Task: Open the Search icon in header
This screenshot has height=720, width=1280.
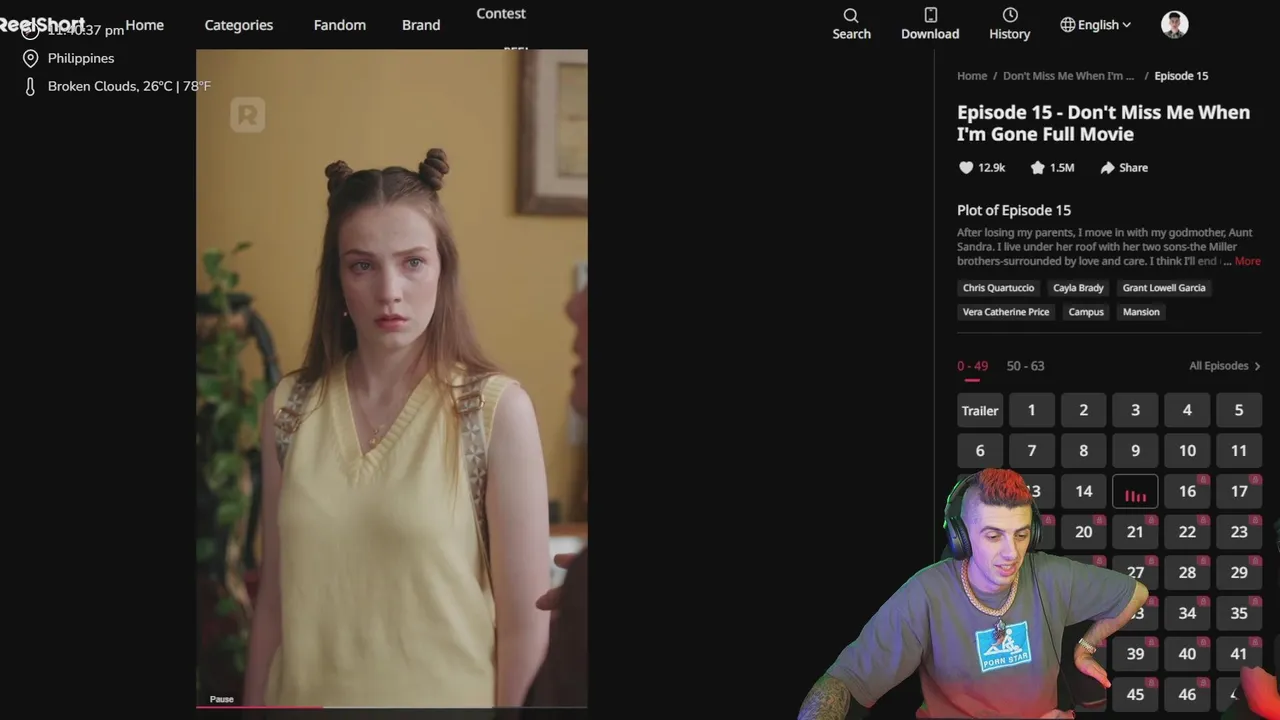Action: (x=851, y=24)
